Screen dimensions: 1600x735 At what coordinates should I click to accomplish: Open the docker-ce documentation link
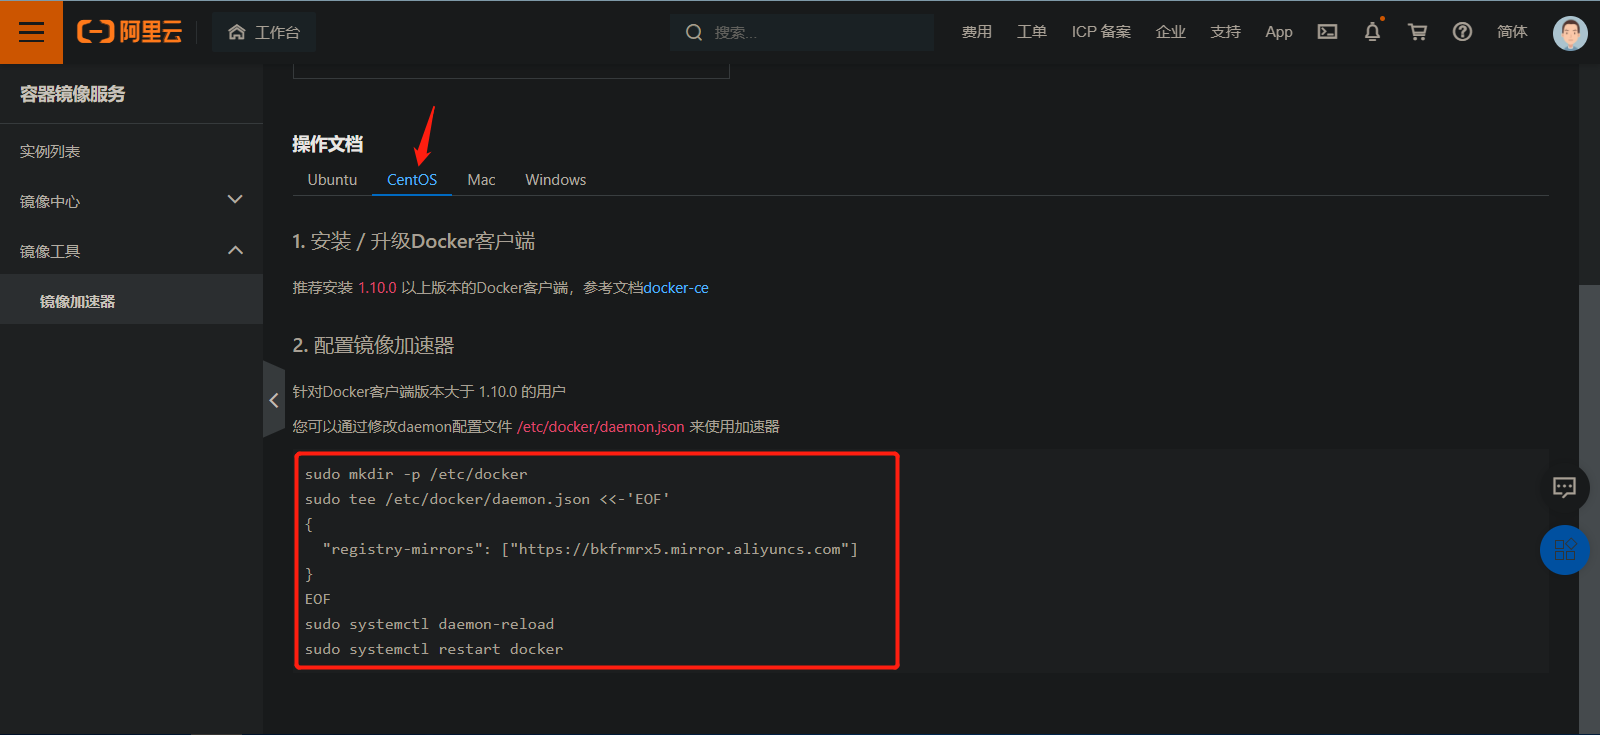click(676, 288)
